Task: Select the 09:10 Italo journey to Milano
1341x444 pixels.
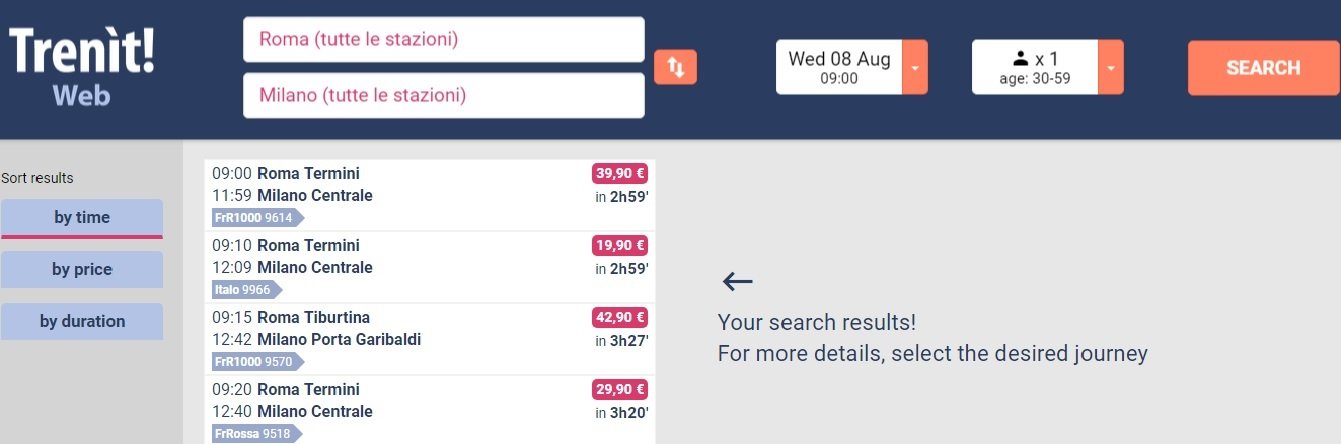Action: point(430,267)
